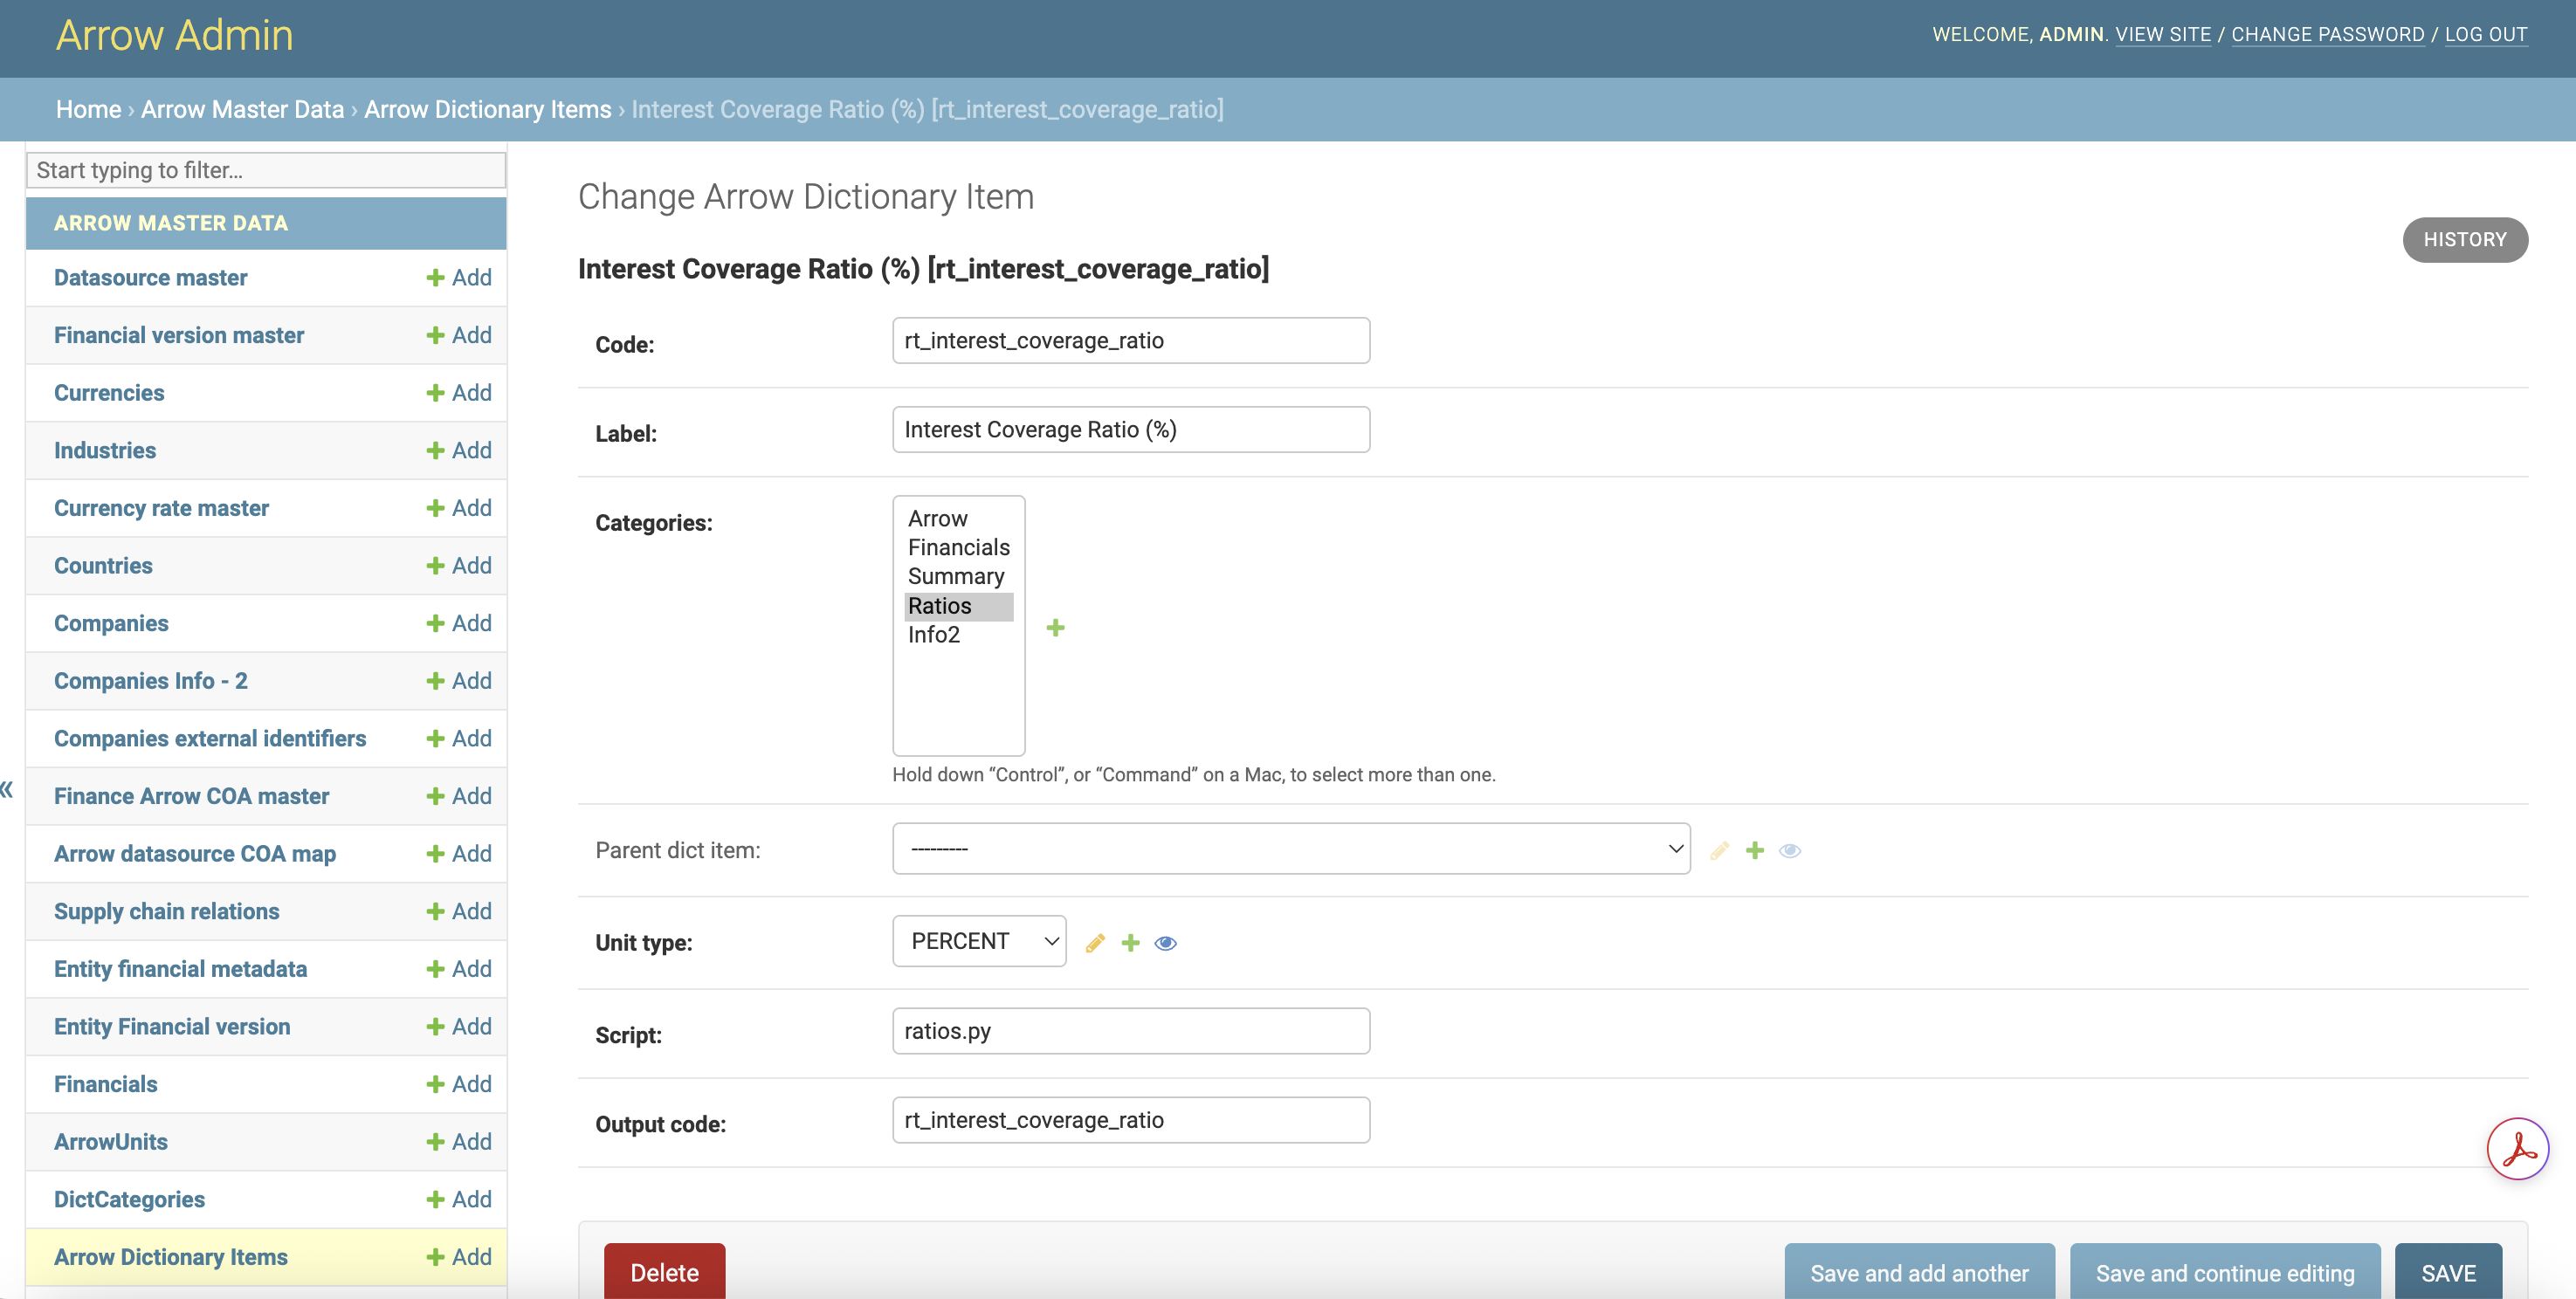
Task: Add a new Companies Info - 2 entry
Action: click(459, 681)
